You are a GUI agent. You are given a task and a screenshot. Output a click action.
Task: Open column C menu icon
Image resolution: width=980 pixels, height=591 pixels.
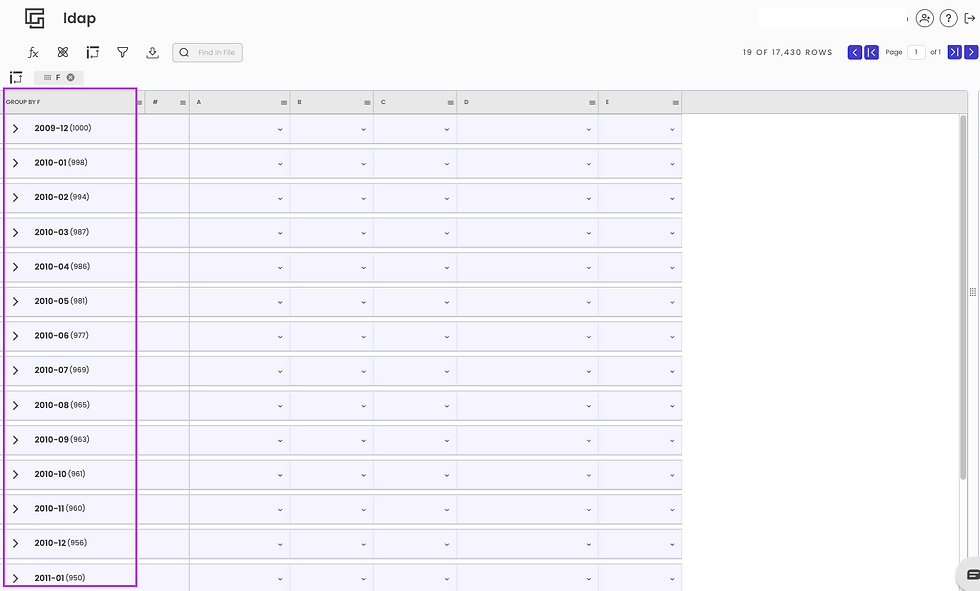451,102
